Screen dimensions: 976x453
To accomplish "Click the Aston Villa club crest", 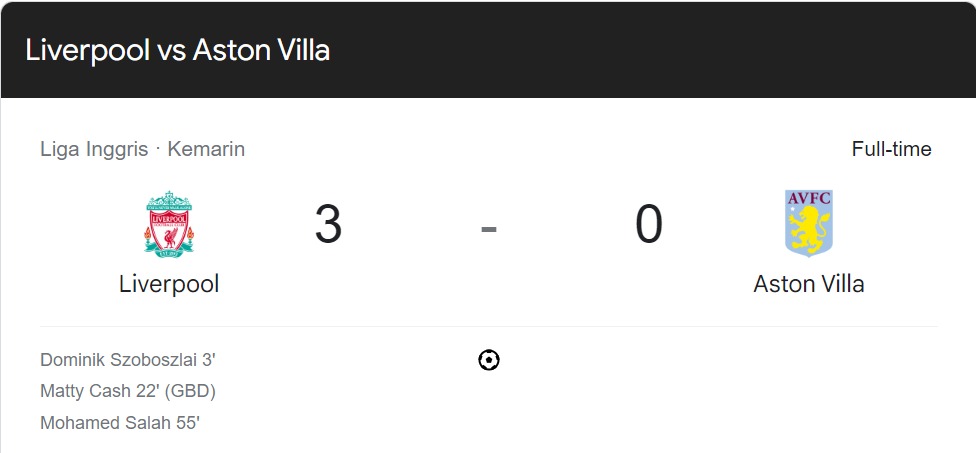I will 809,223.
